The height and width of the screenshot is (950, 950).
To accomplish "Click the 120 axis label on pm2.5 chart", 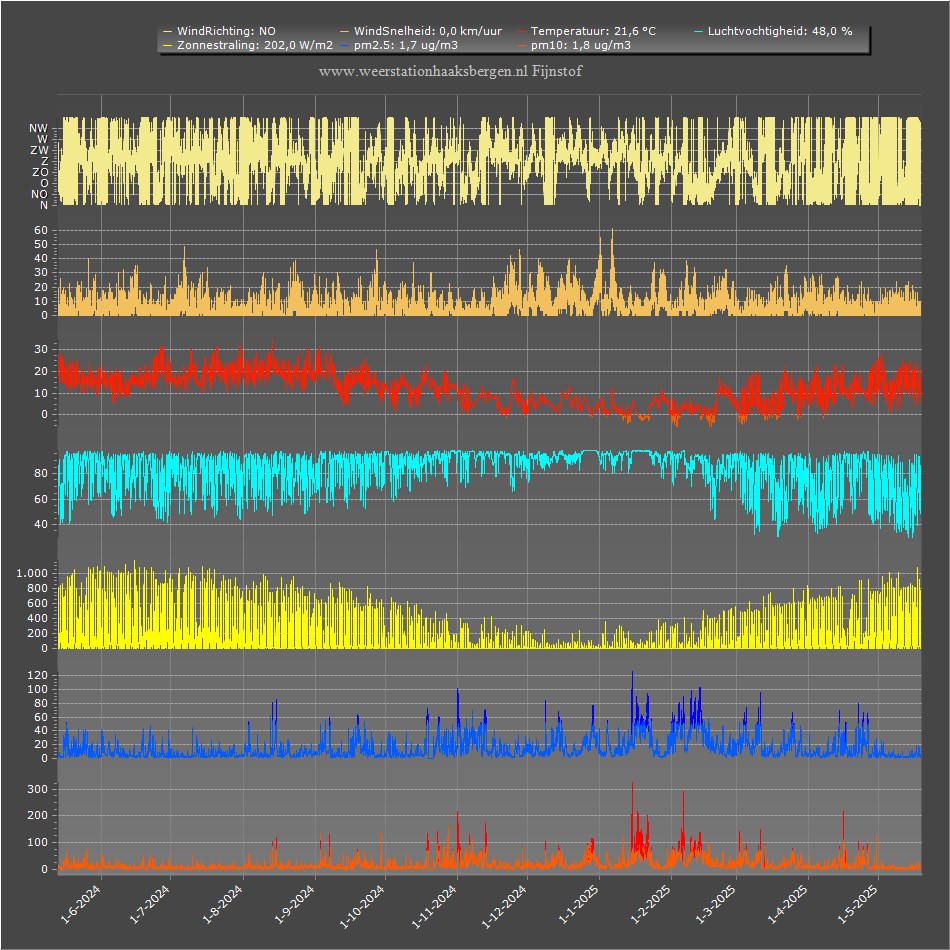I will click(x=38, y=675).
